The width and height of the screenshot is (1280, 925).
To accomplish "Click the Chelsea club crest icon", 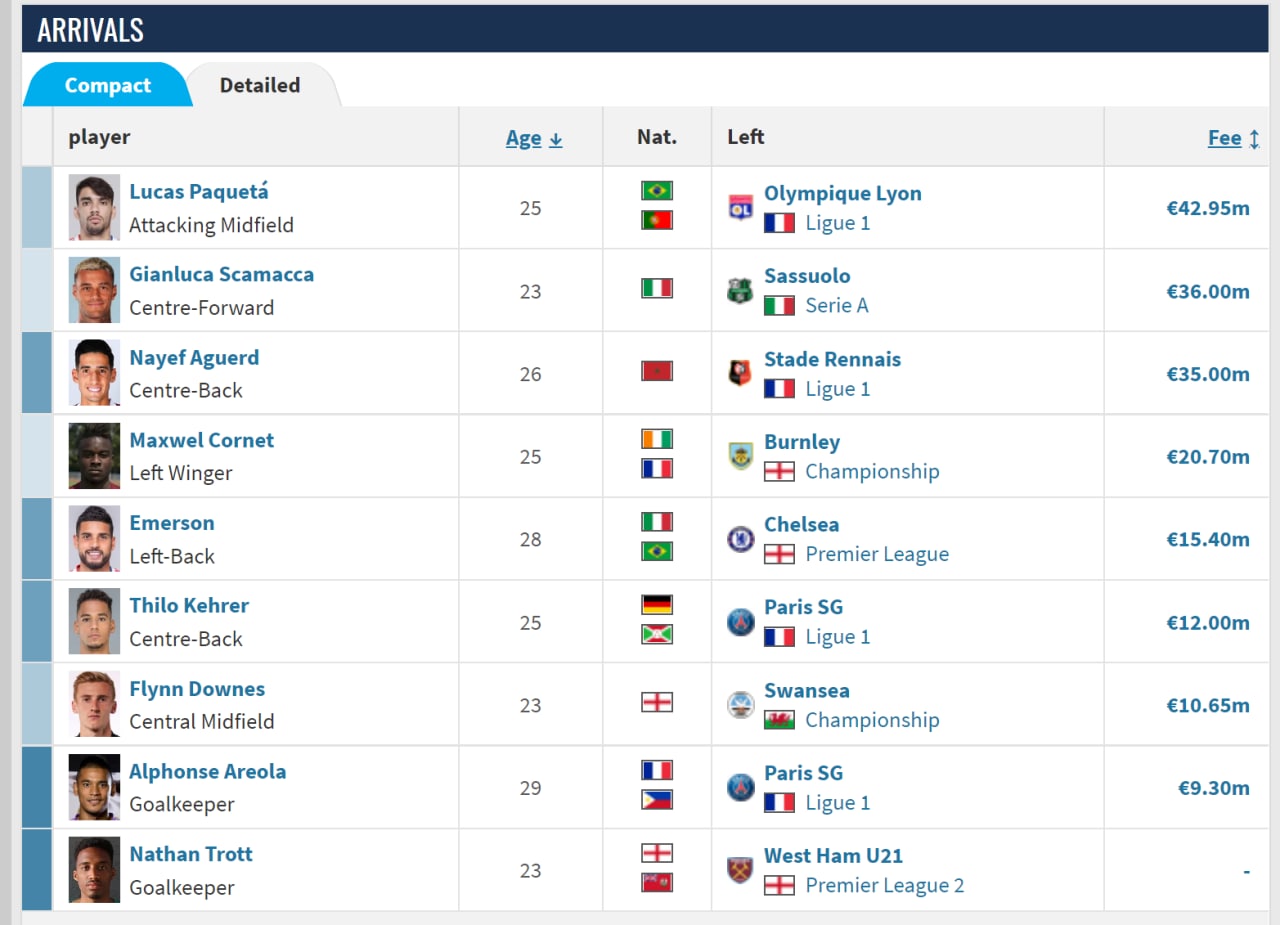I will [x=740, y=539].
